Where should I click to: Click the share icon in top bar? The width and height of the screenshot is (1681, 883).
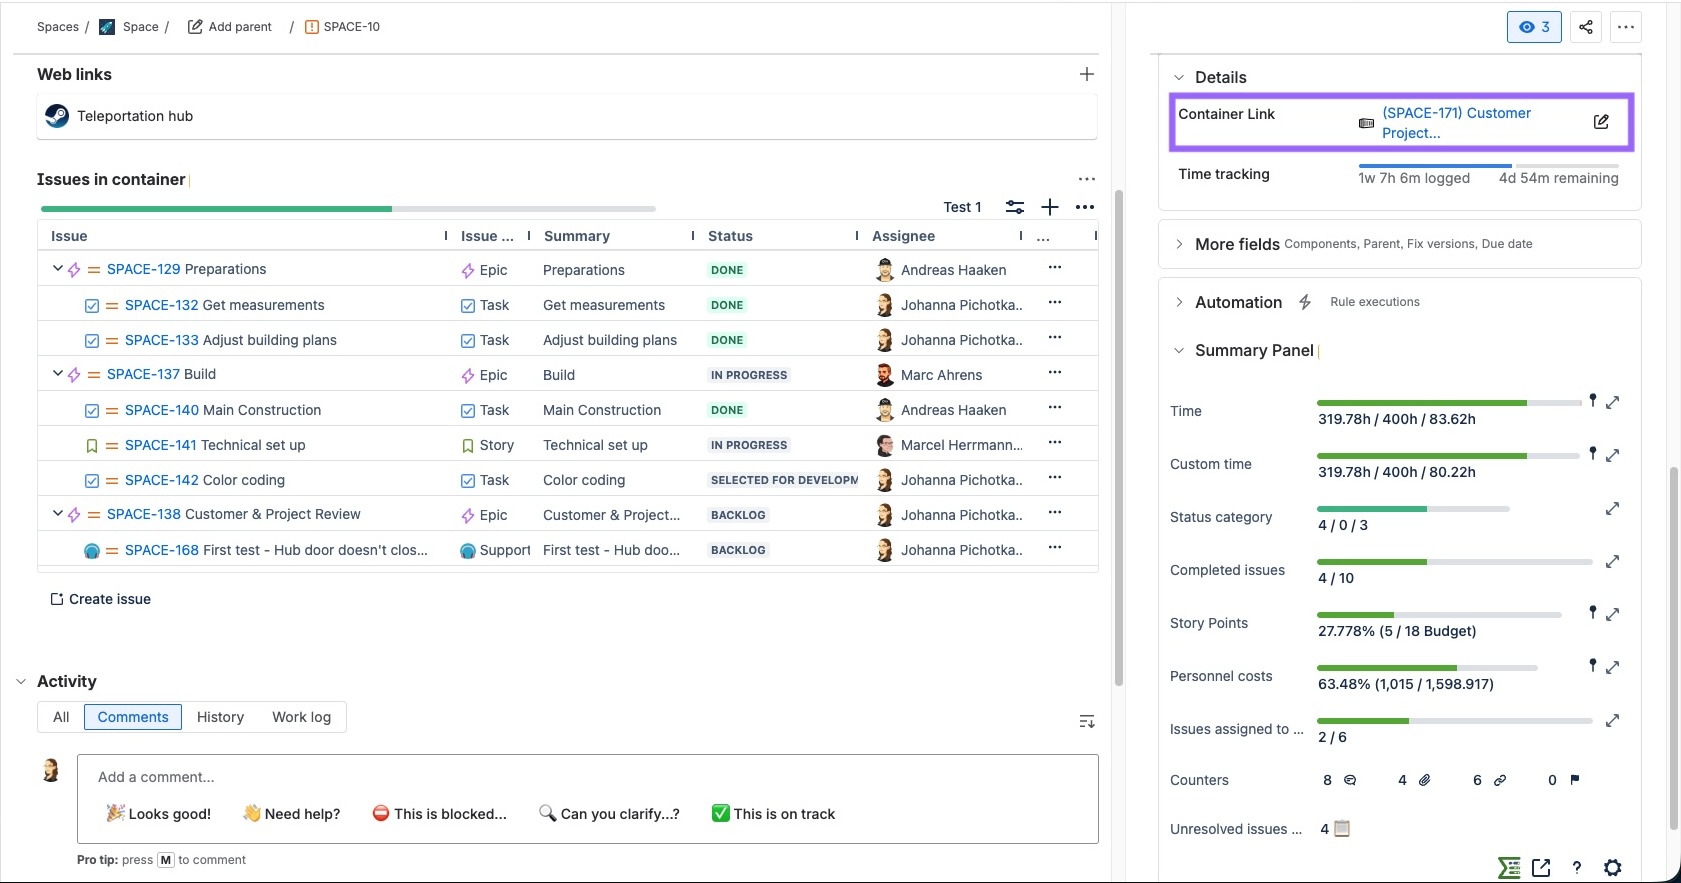point(1586,27)
